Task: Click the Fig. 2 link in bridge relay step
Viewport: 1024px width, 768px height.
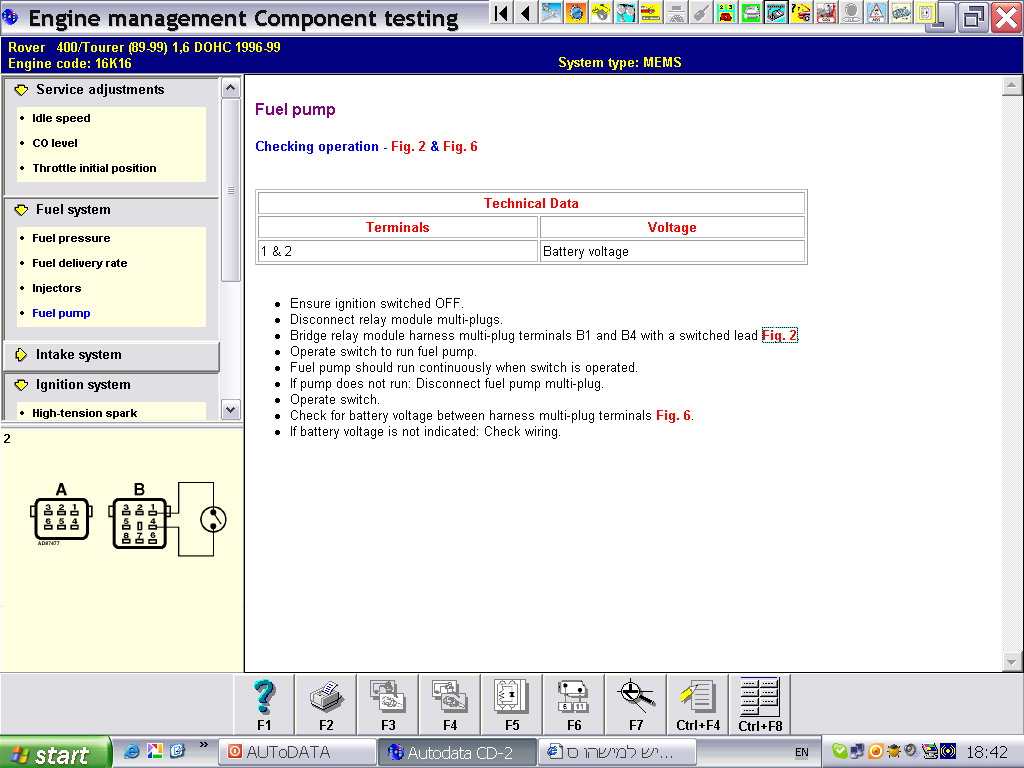Action: coord(779,336)
